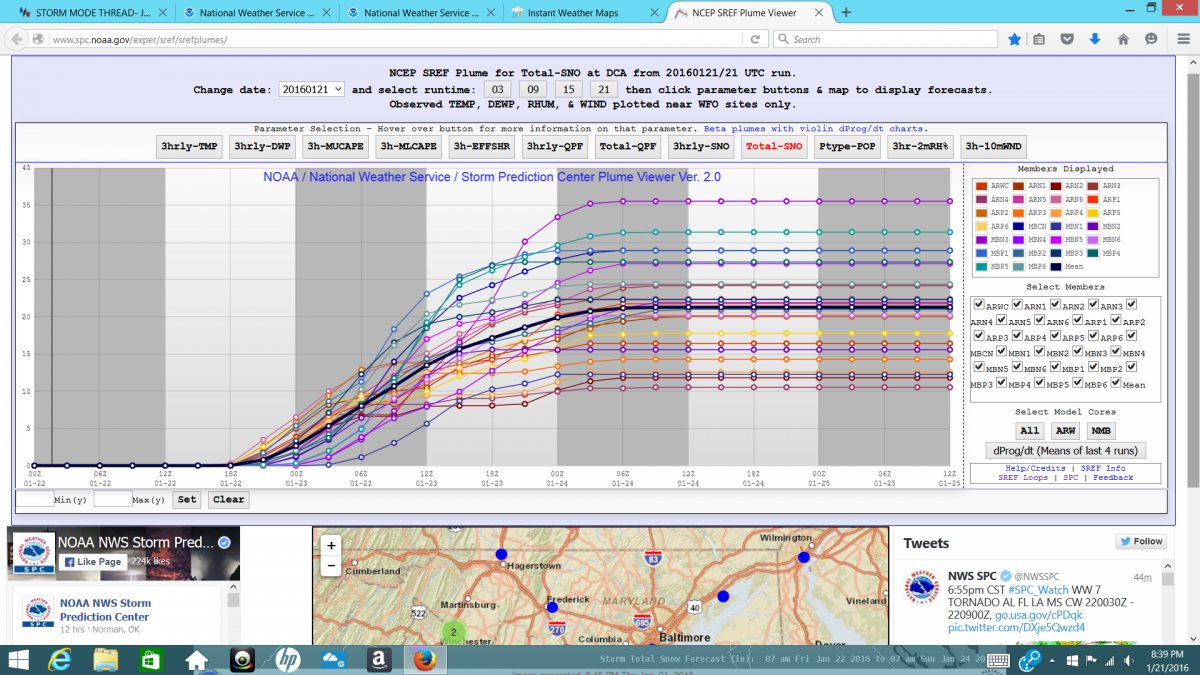Open the SREF Loops link
Screen dimensions: 1200x675
pyautogui.click(x=1023, y=478)
